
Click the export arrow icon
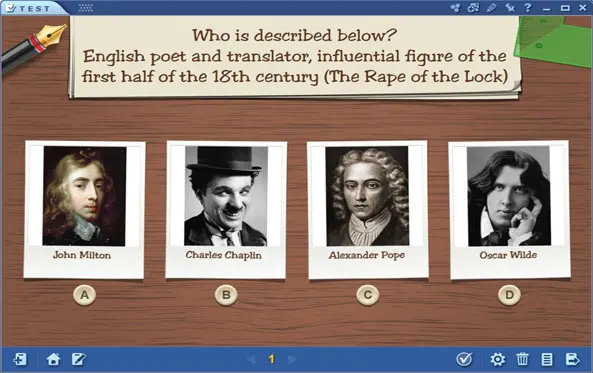572,359
